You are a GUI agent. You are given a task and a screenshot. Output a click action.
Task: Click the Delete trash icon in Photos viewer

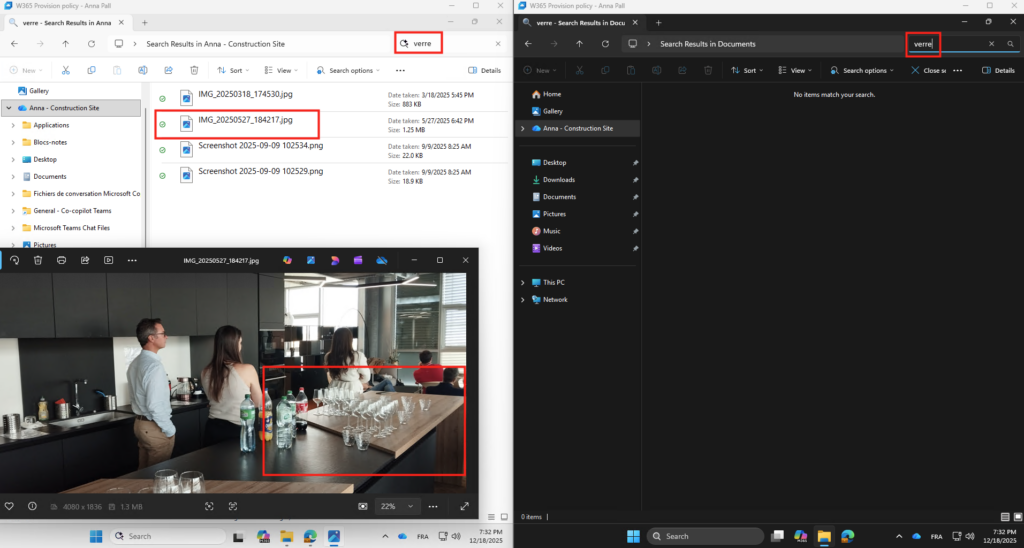tap(38, 260)
